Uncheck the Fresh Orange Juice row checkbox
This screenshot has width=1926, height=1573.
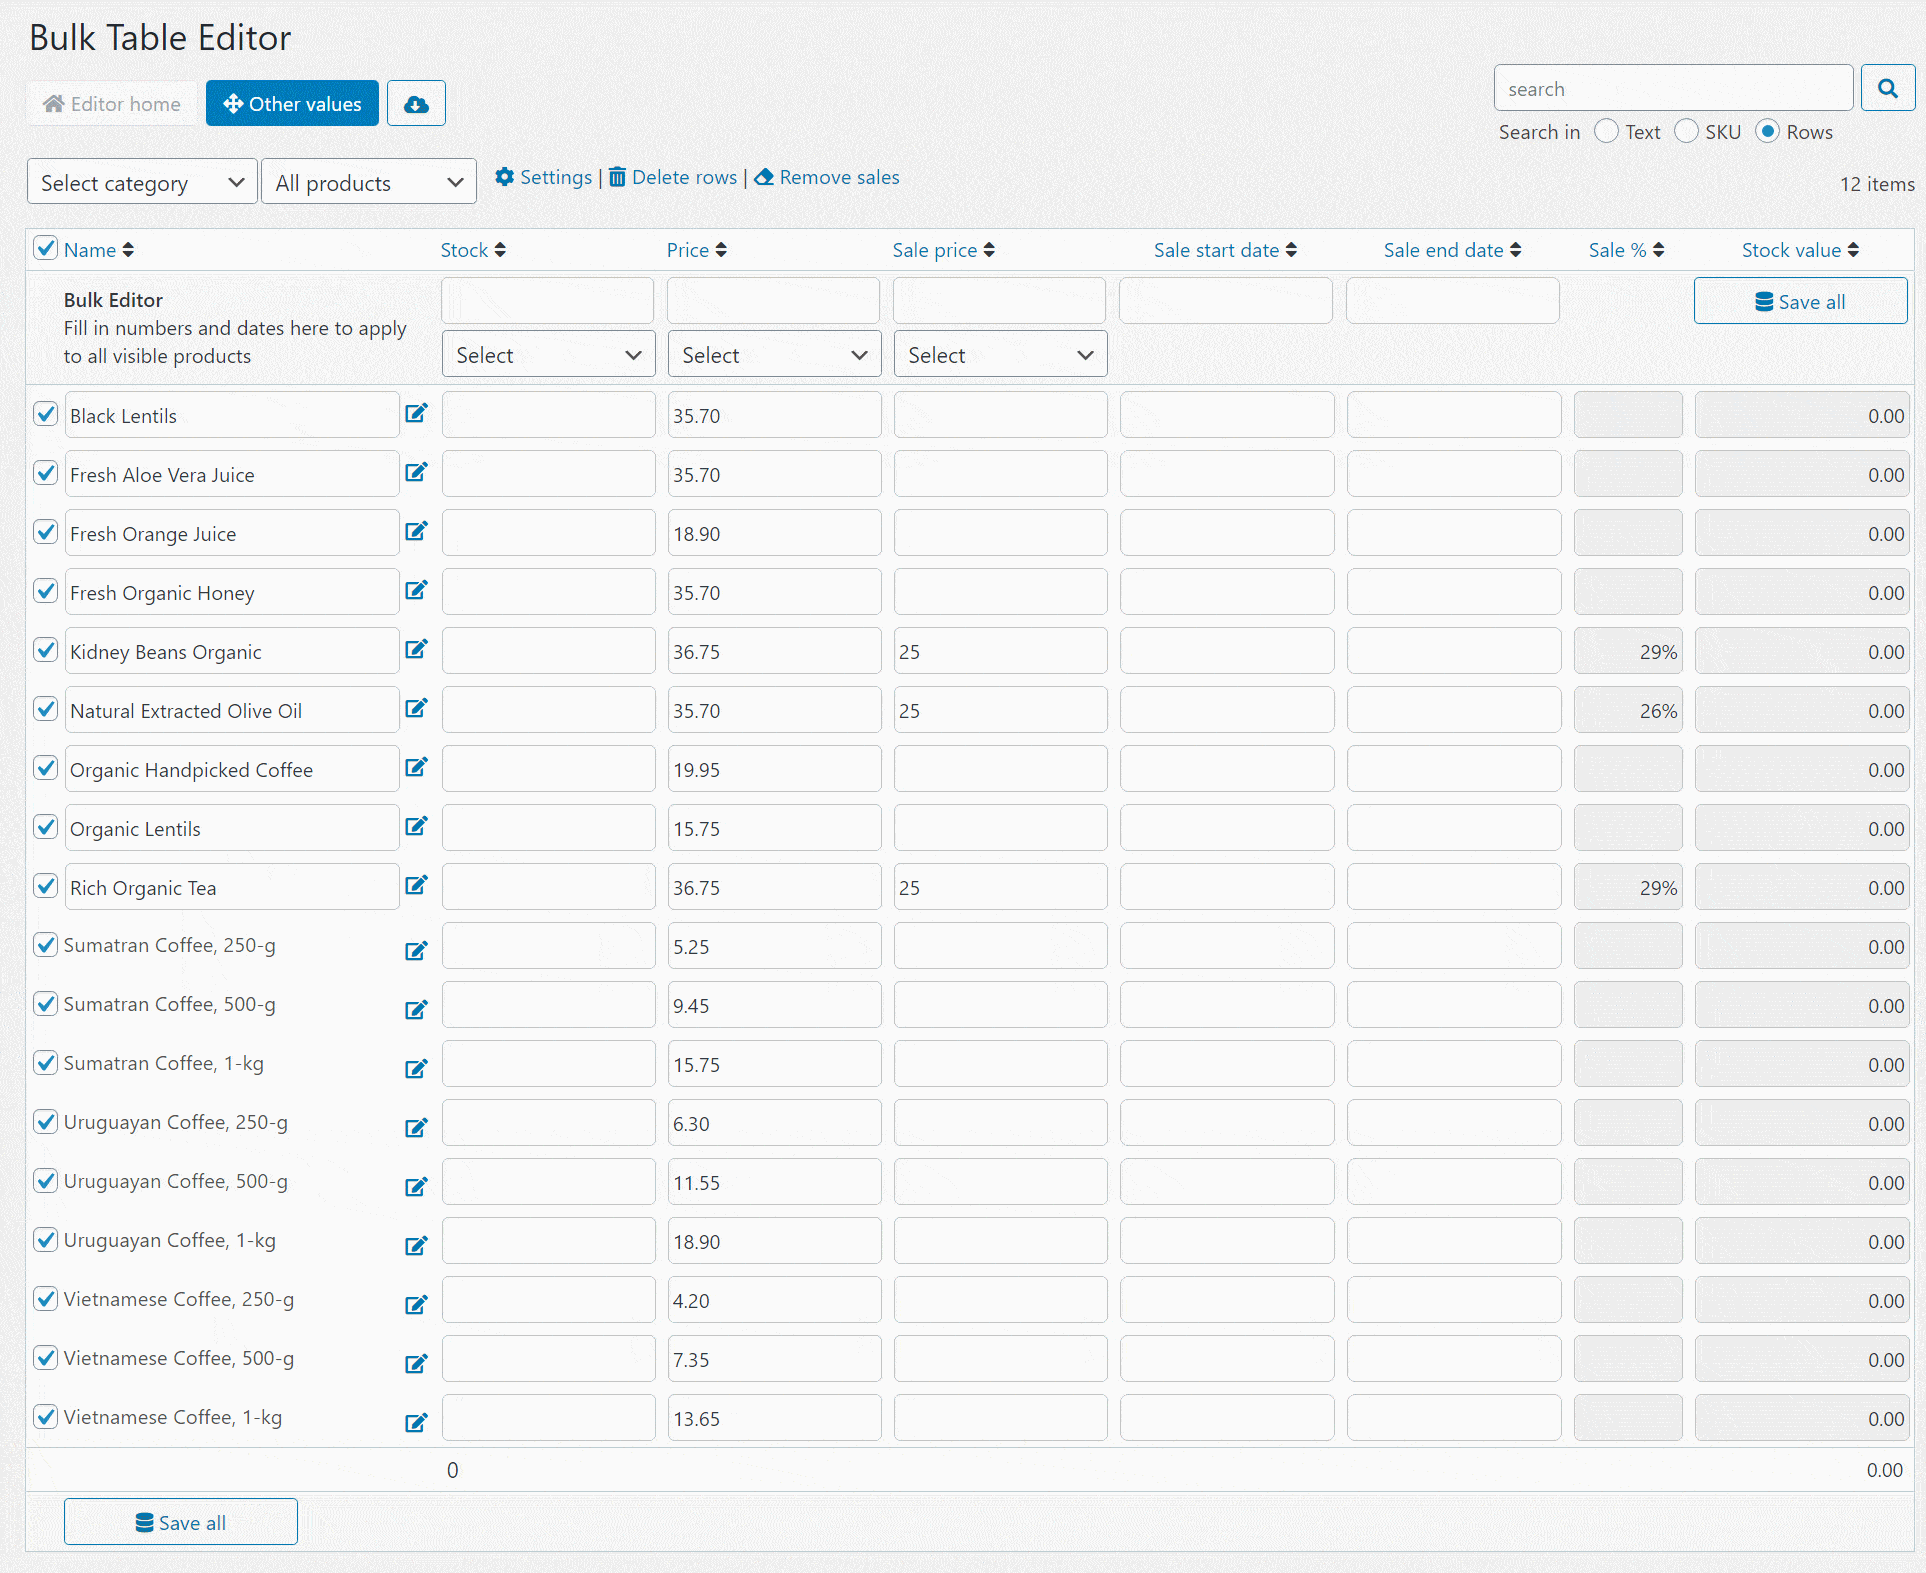click(45, 532)
